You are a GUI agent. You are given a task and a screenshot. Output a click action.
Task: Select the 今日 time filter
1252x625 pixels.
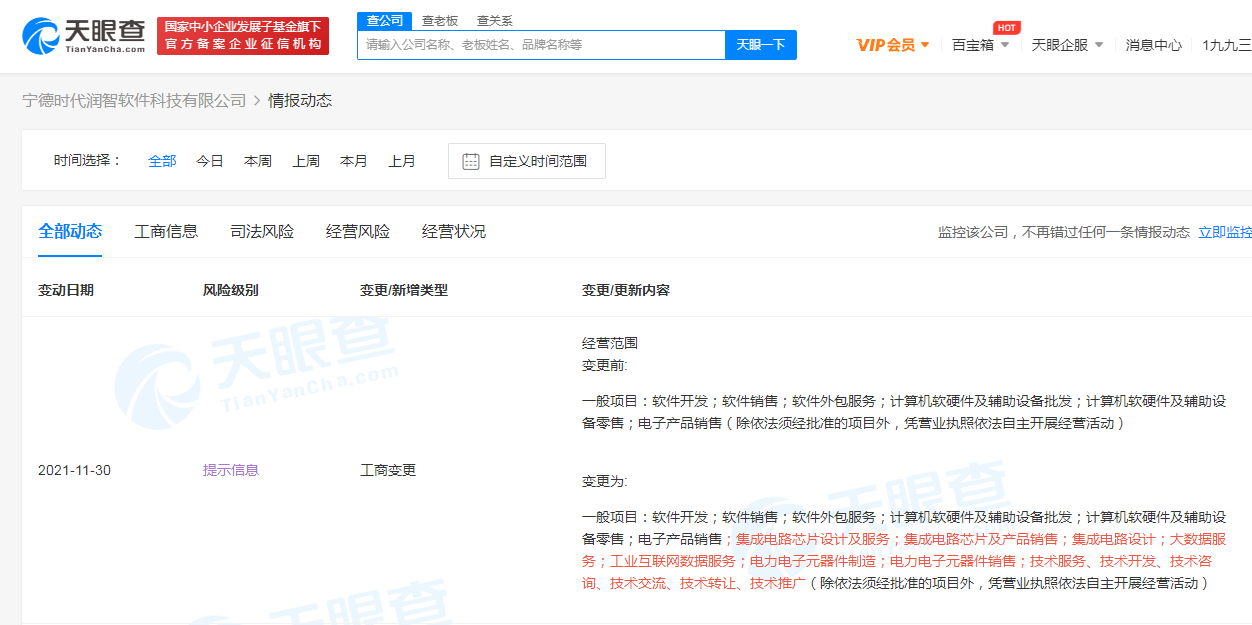210,161
